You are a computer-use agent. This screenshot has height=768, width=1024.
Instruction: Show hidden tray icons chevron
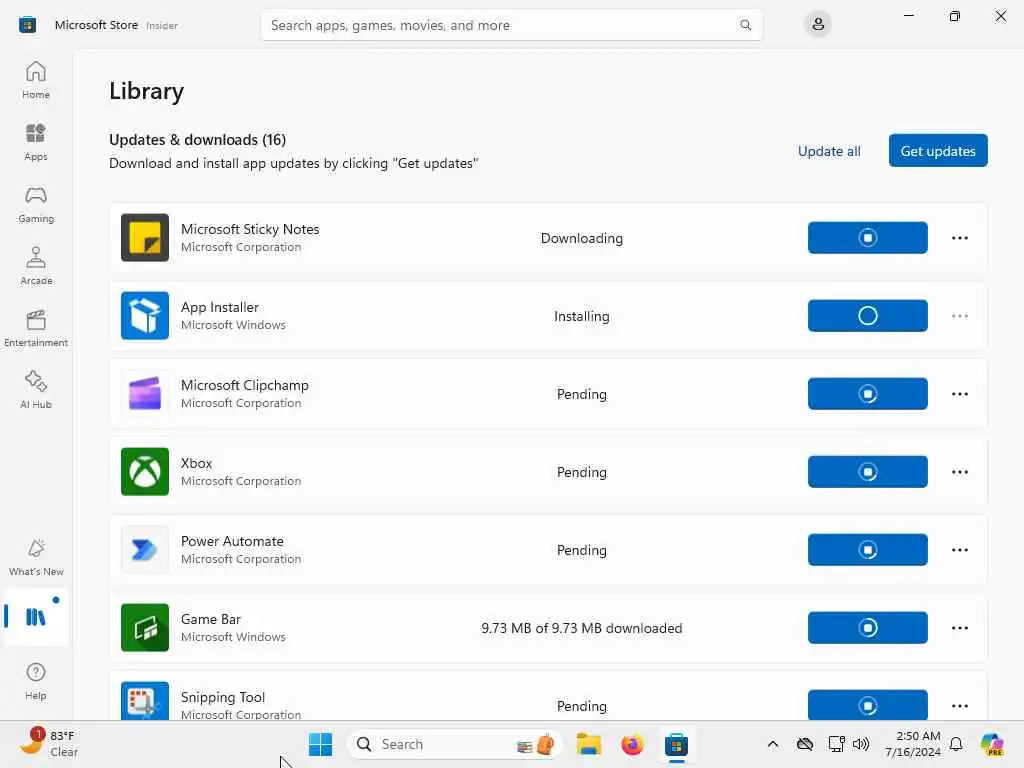(773, 744)
